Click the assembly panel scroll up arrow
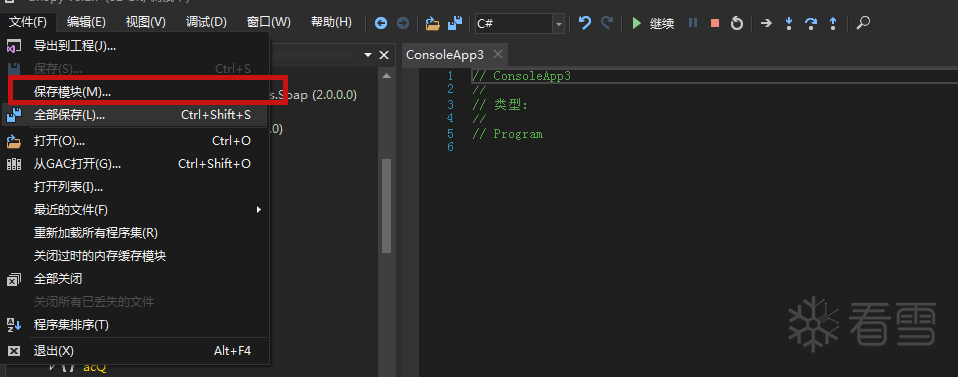958x377 pixels. click(386, 75)
